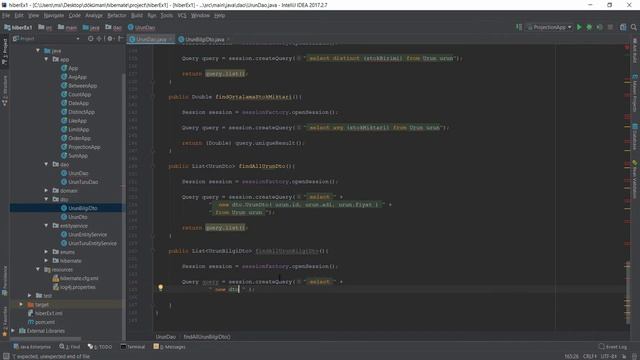The image size is (640, 360).
Task: Click scroll from source target icon
Action: point(90,39)
